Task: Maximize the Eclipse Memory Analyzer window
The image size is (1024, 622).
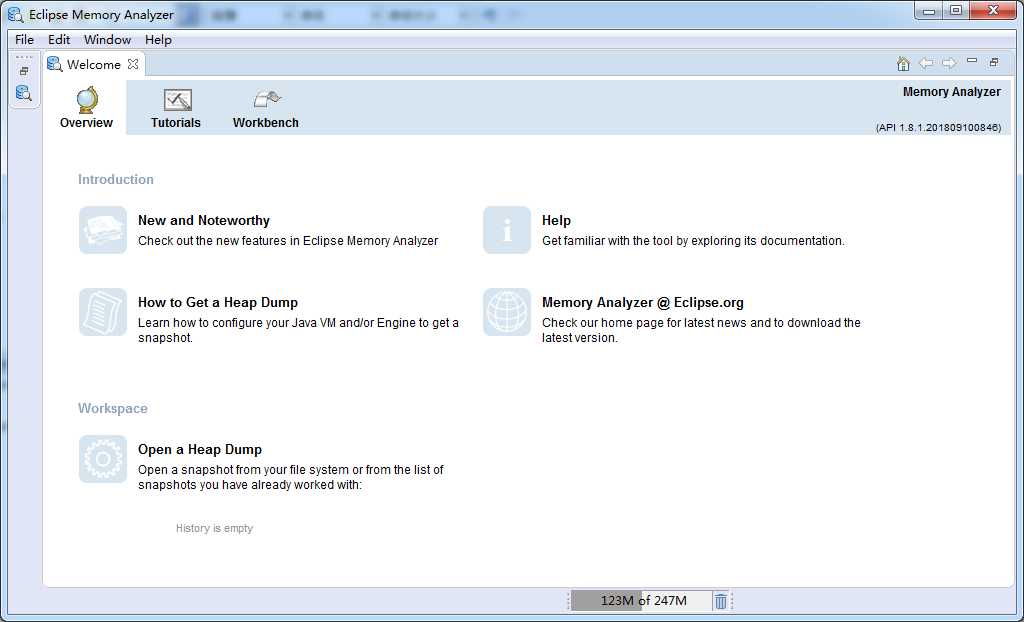Action: 955,11
